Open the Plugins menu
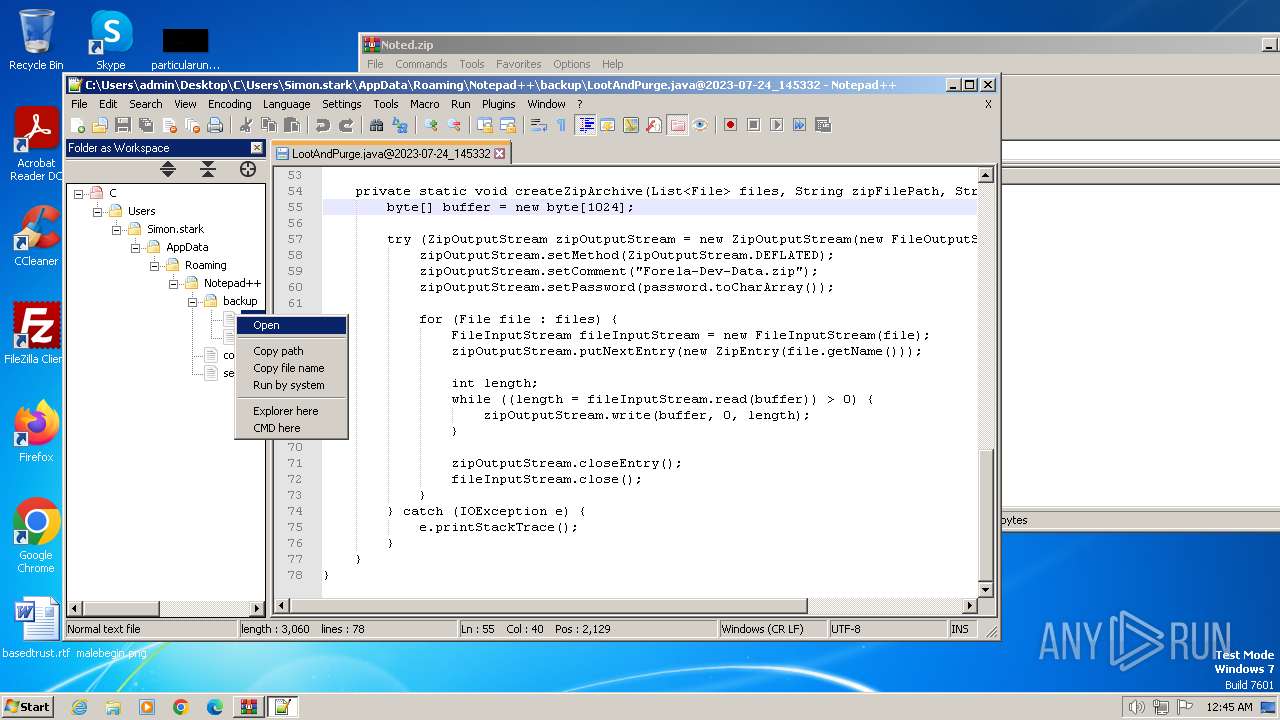The height and width of the screenshot is (720, 1280). [498, 104]
